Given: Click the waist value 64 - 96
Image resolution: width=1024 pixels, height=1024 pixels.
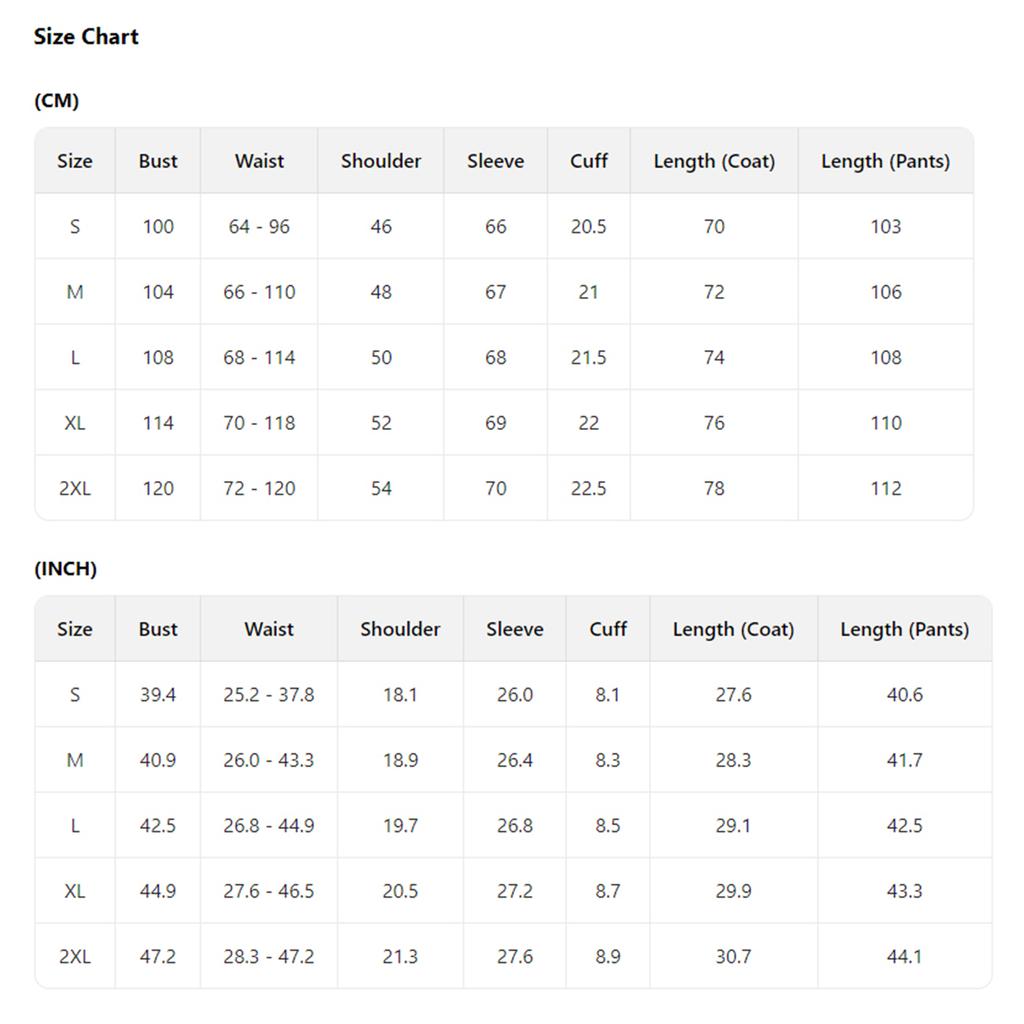Looking at the screenshot, I should point(259,226).
